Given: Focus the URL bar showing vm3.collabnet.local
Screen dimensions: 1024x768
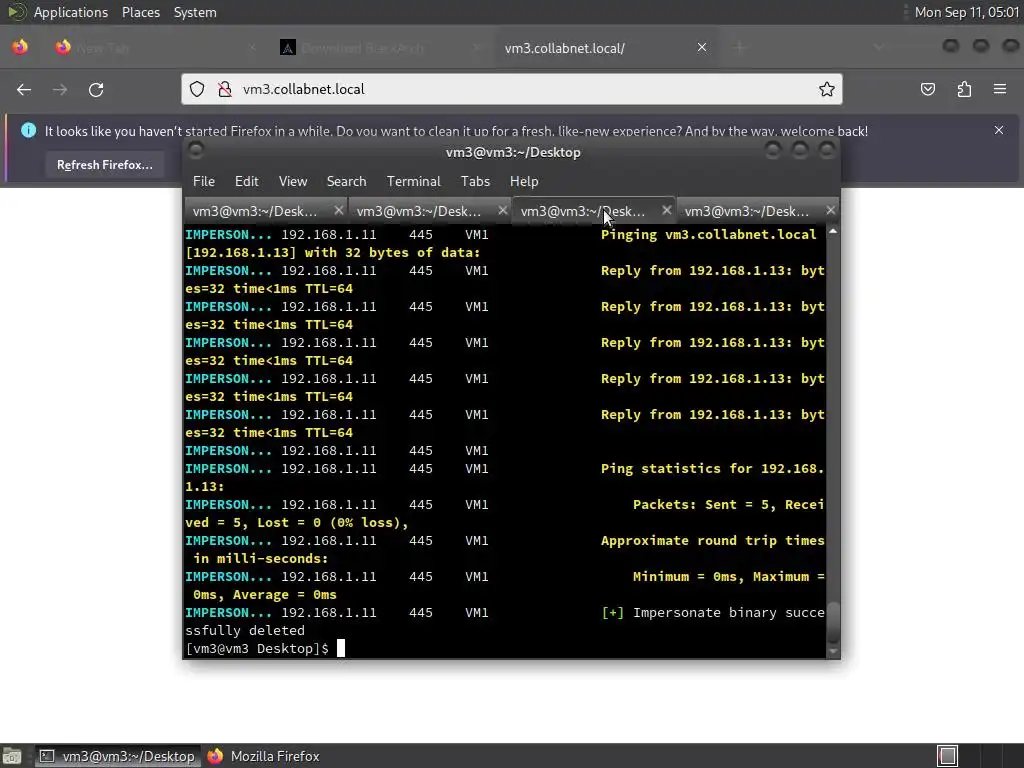Looking at the screenshot, I should tap(512, 89).
